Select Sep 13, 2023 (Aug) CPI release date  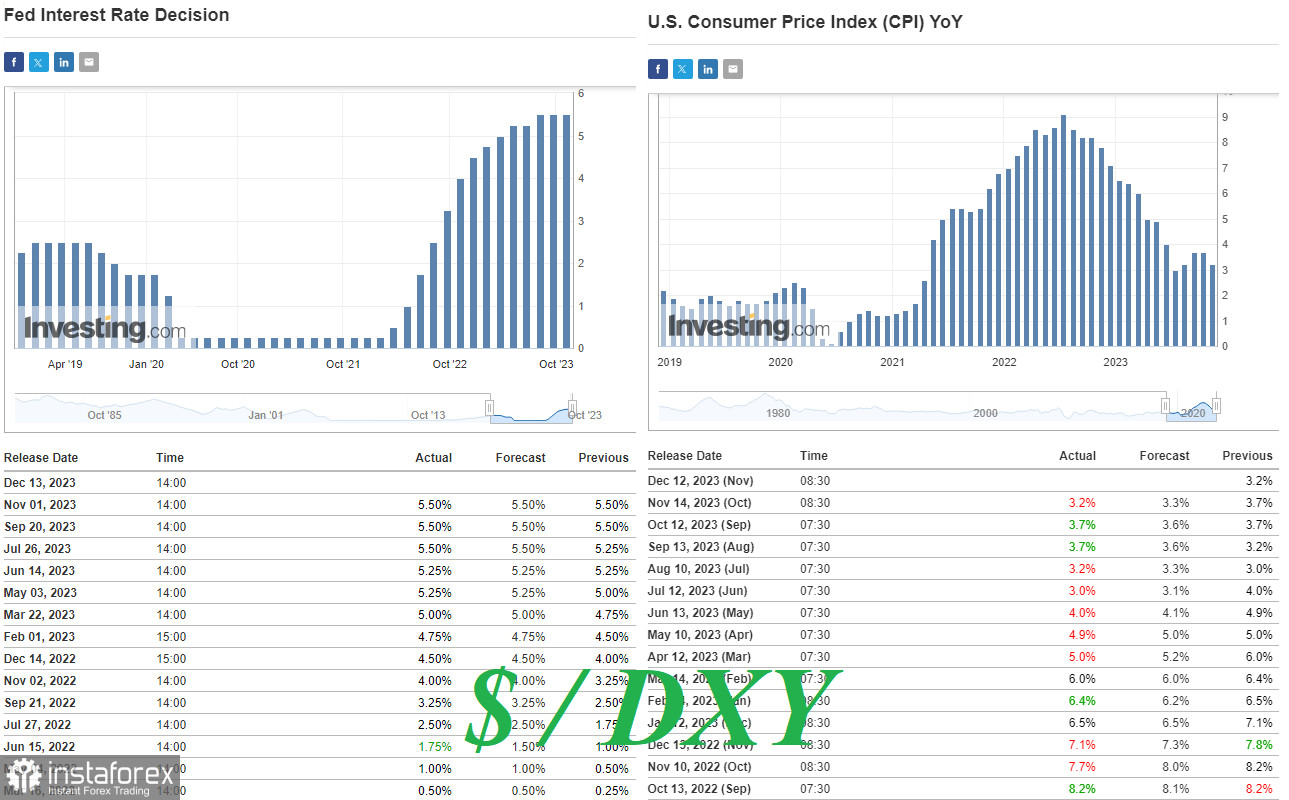(701, 547)
